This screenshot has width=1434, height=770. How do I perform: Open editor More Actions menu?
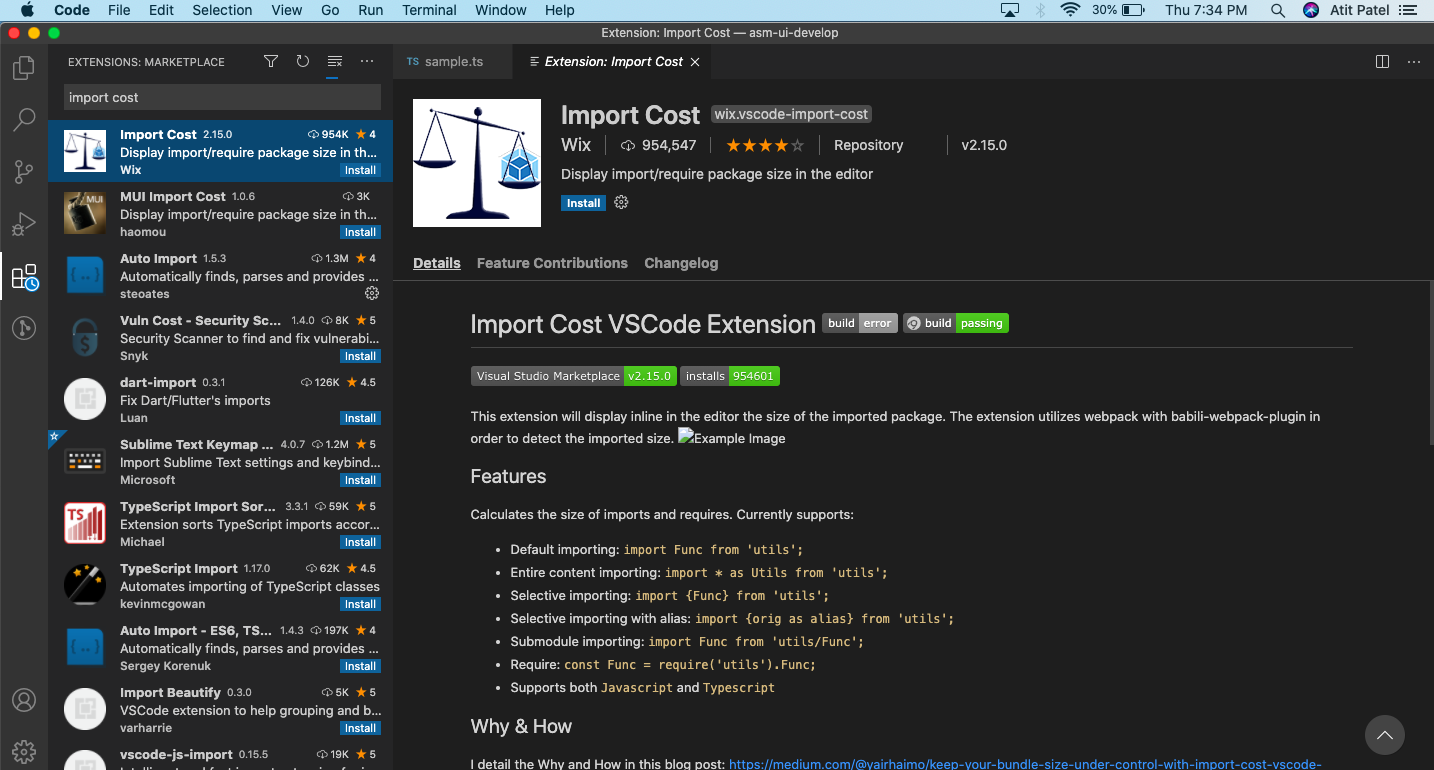tap(1414, 61)
